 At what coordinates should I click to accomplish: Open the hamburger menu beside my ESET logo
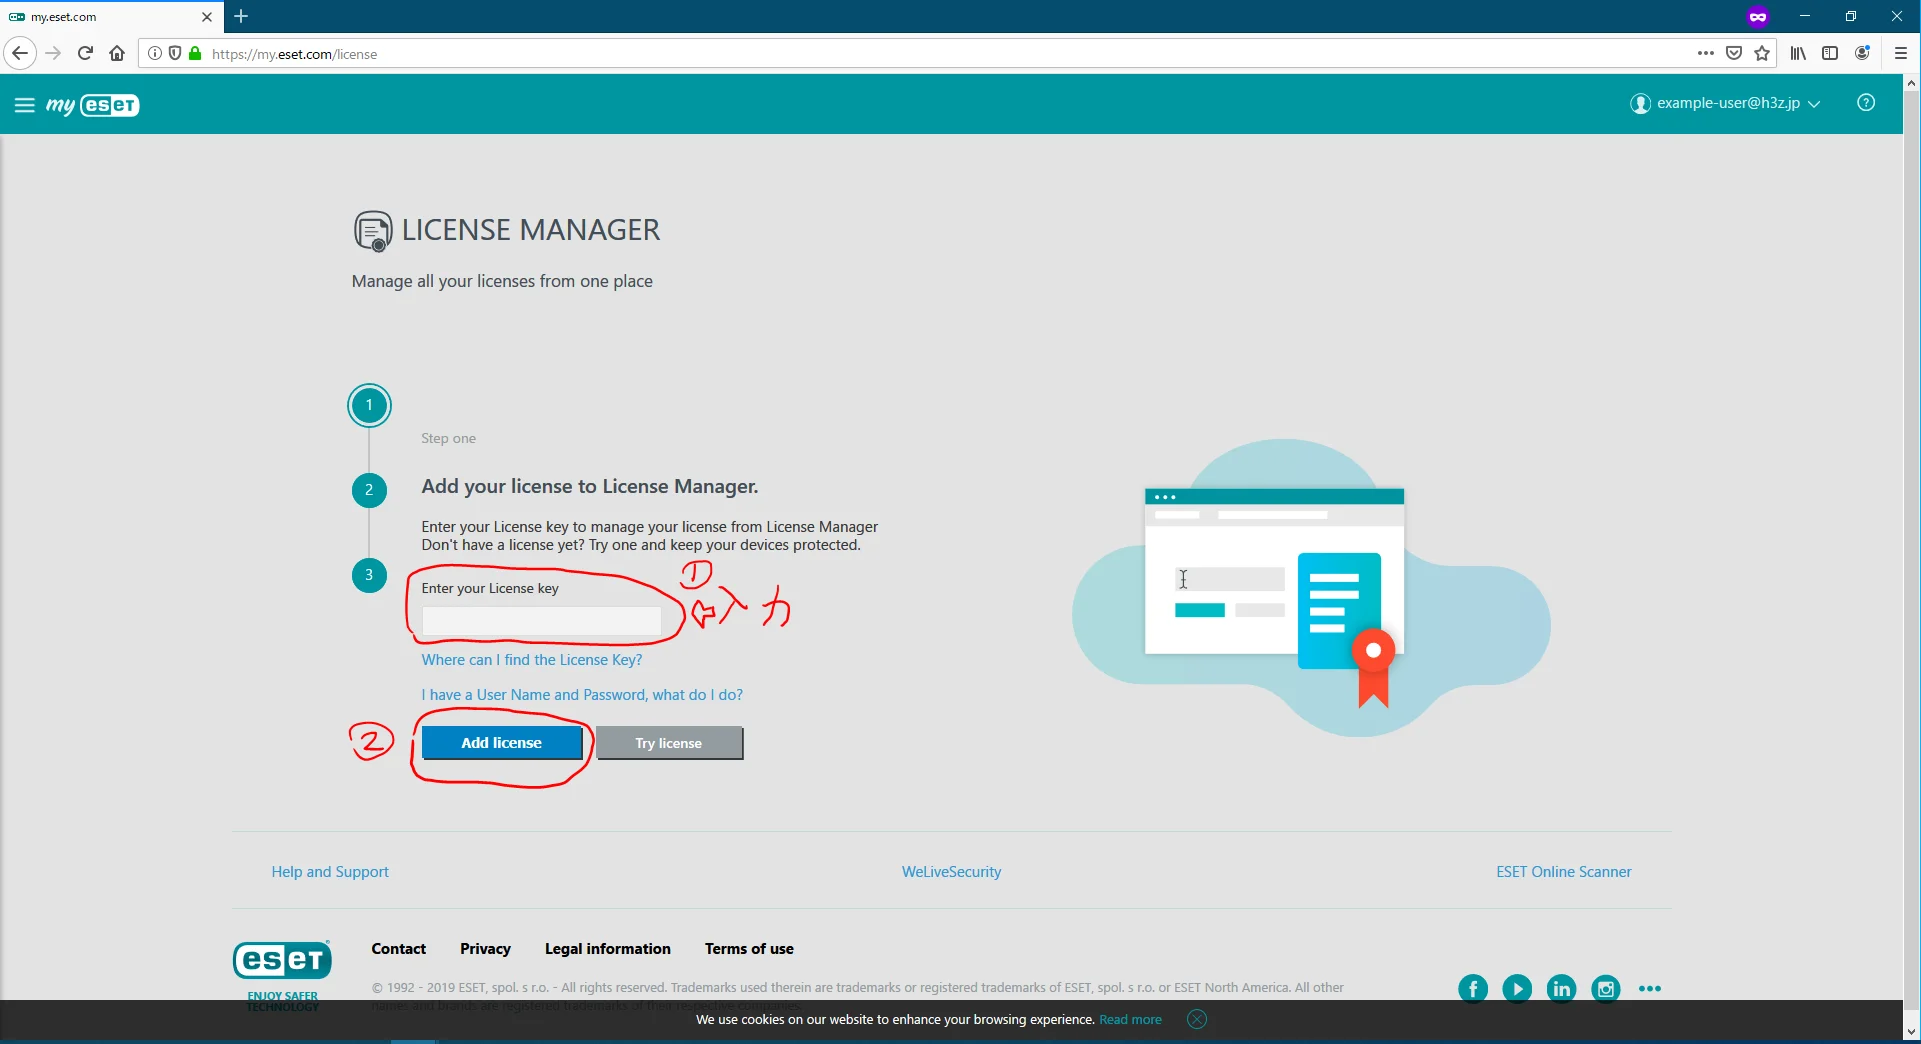(24, 105)
